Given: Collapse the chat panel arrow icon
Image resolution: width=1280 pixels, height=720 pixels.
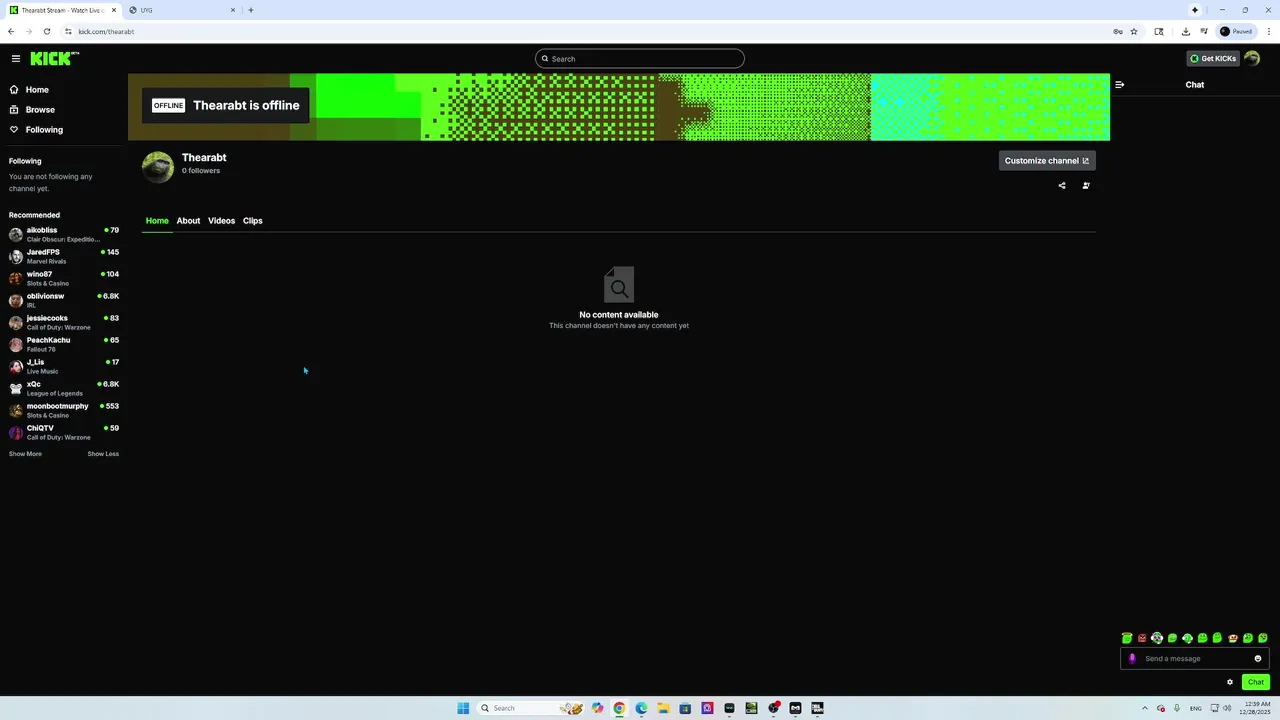Looking at the screenshot, I should click(x=1119, y=85).
